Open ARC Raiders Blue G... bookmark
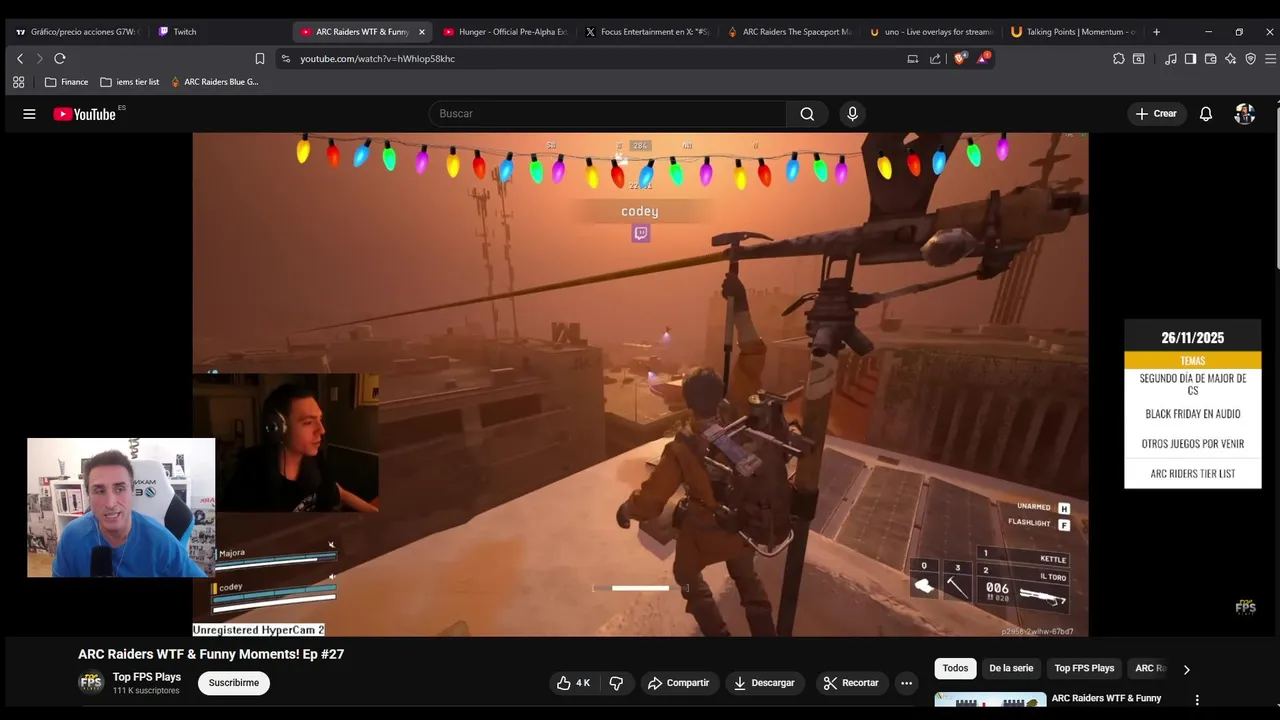The width and height of the screenshot is (1280, 720). tap(215, 82)
